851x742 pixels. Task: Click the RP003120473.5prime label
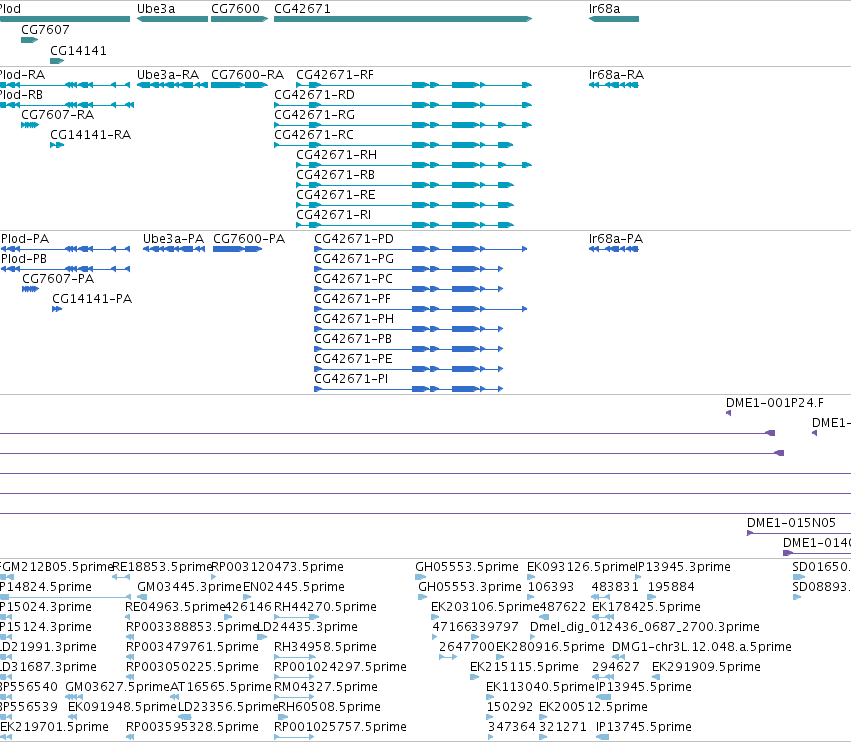pos(277,567)
